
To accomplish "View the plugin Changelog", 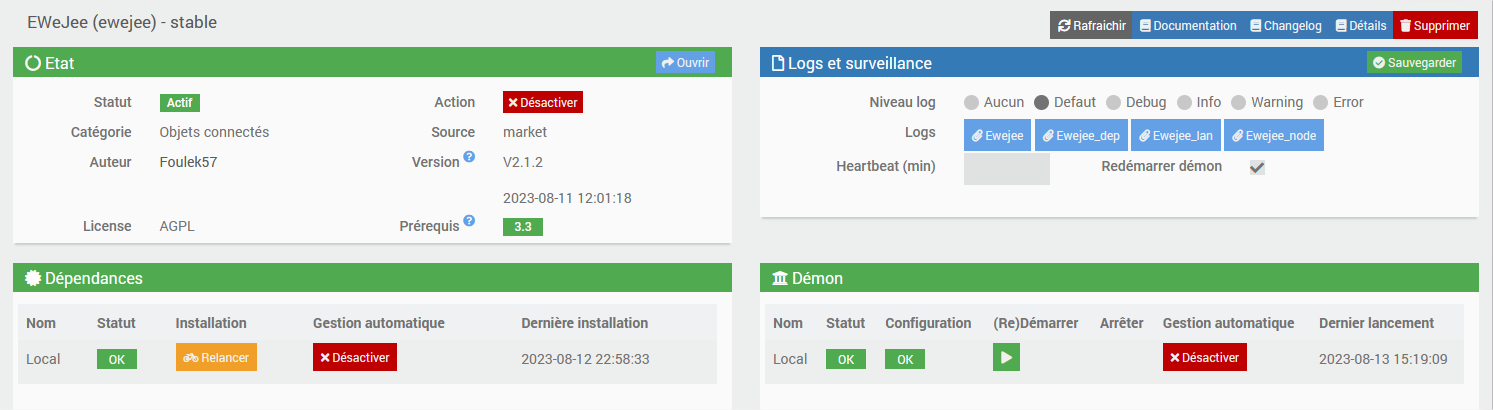I will pos(1286,26).
